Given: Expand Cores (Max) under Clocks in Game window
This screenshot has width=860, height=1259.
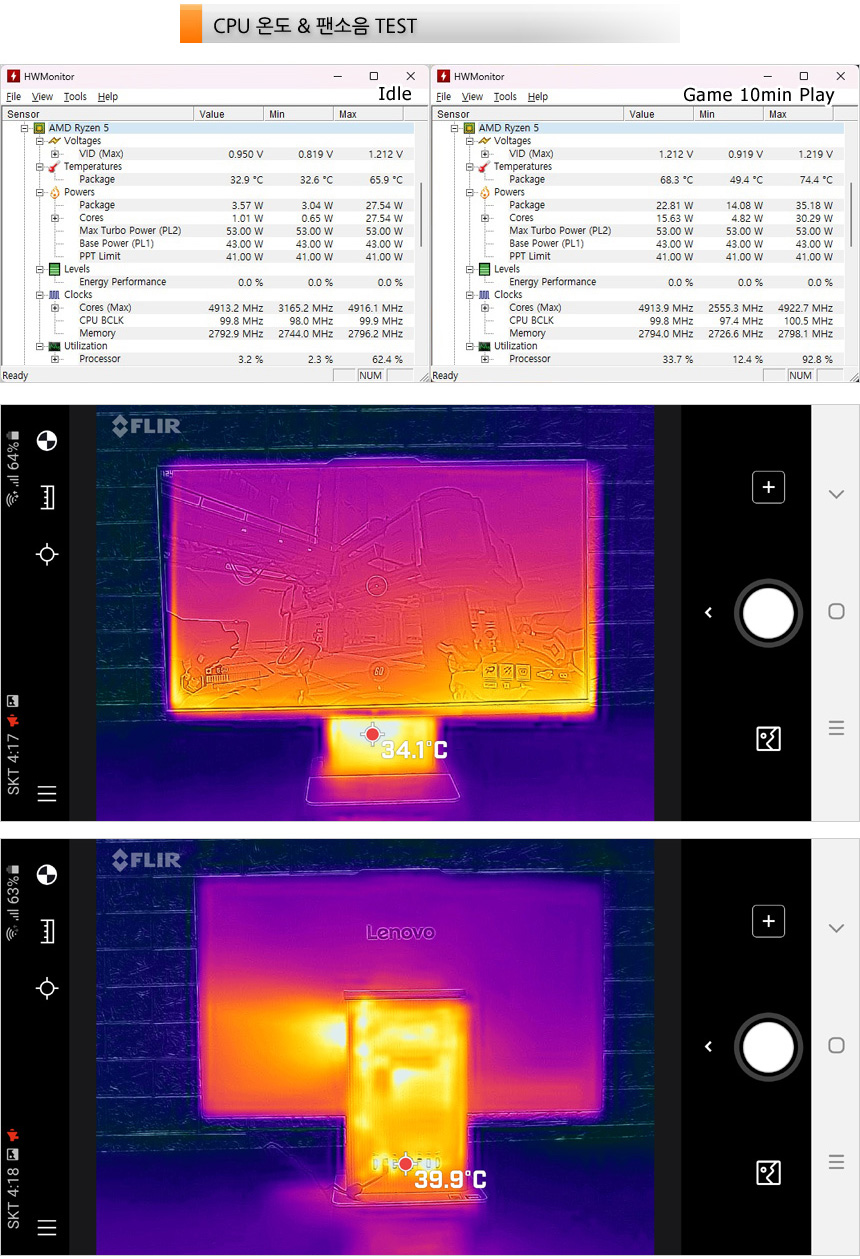Looking at the screenshot, I should tap(485, 308).
